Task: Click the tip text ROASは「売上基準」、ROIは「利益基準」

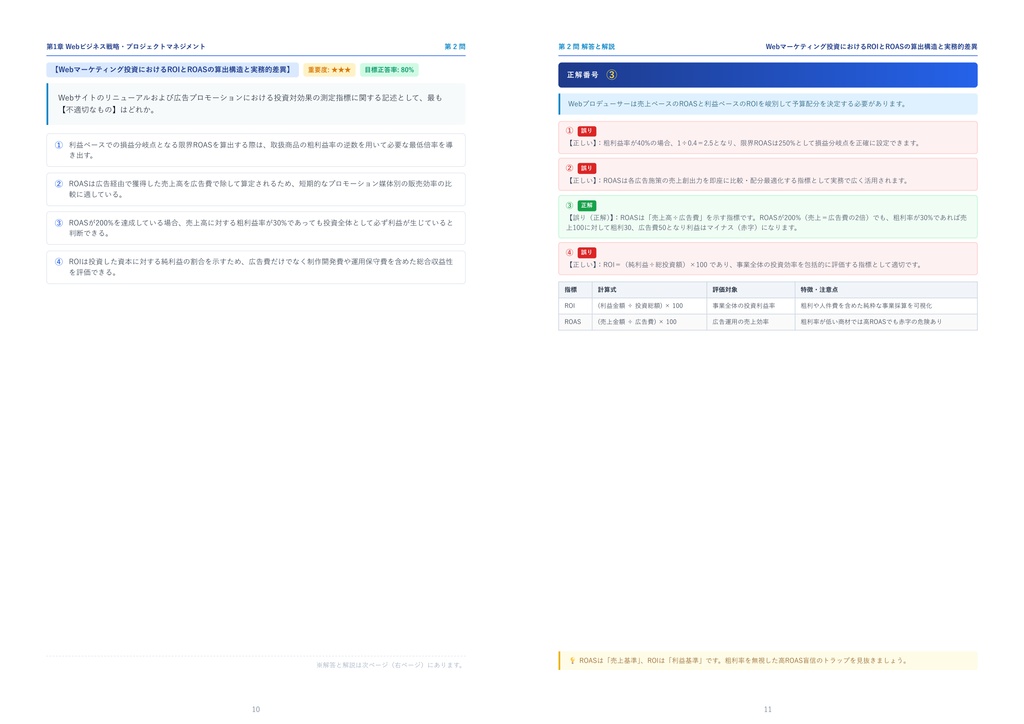Action: (743, 661)
